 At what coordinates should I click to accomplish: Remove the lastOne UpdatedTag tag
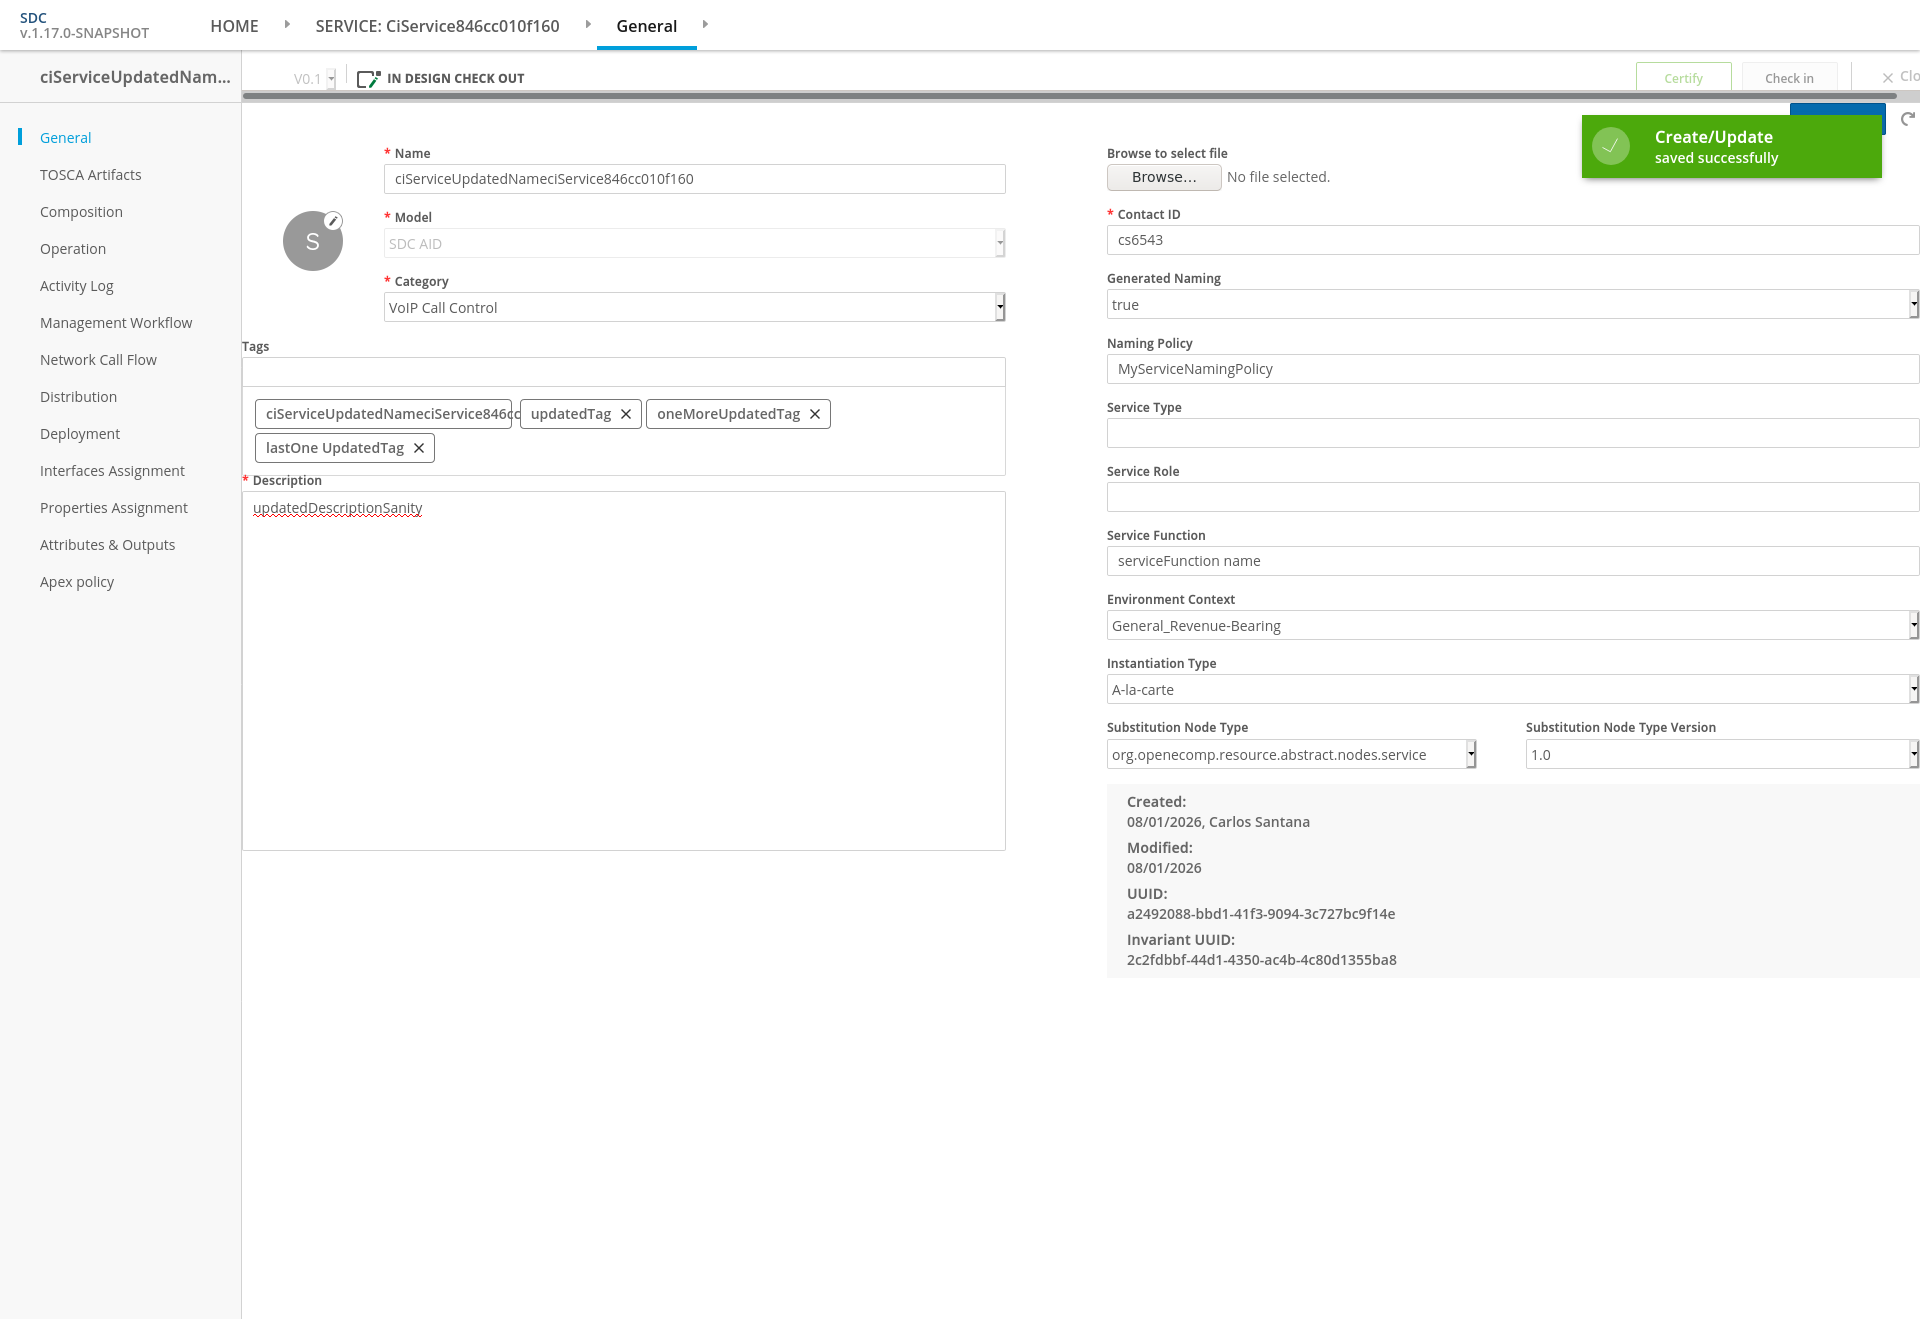point(419,448)
